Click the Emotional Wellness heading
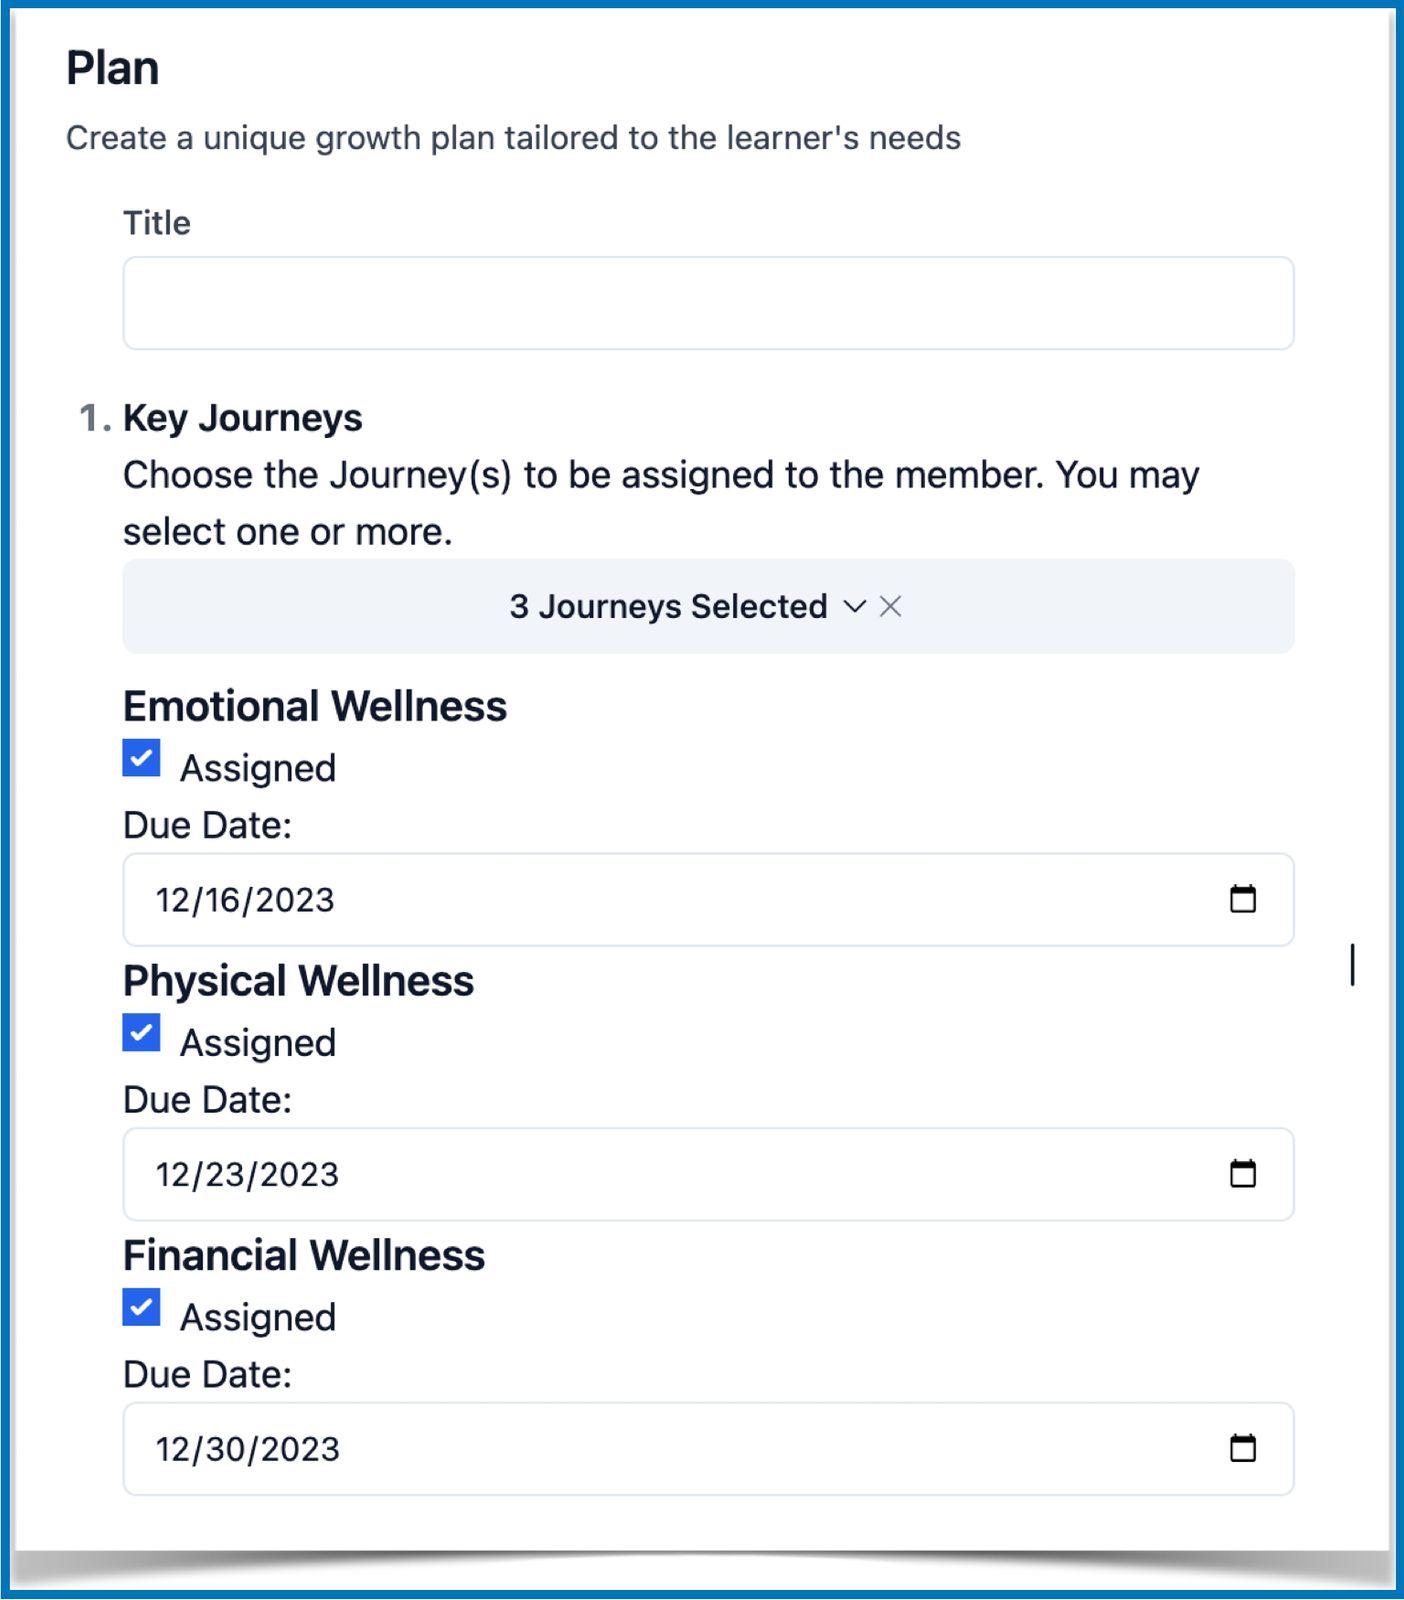Viewport: 1404px width, 1600px height. [x=315, y=706]
